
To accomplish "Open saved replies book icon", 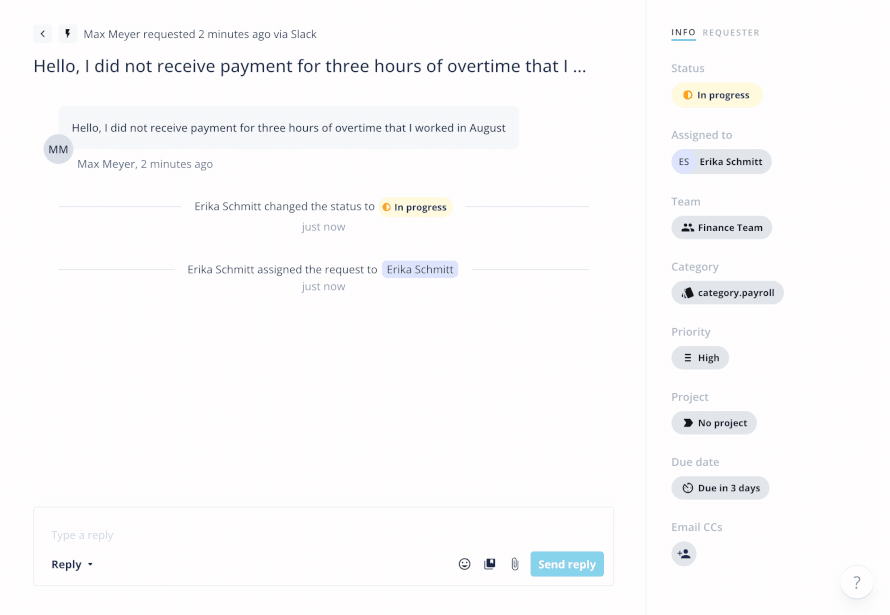I will click(489, 564).
